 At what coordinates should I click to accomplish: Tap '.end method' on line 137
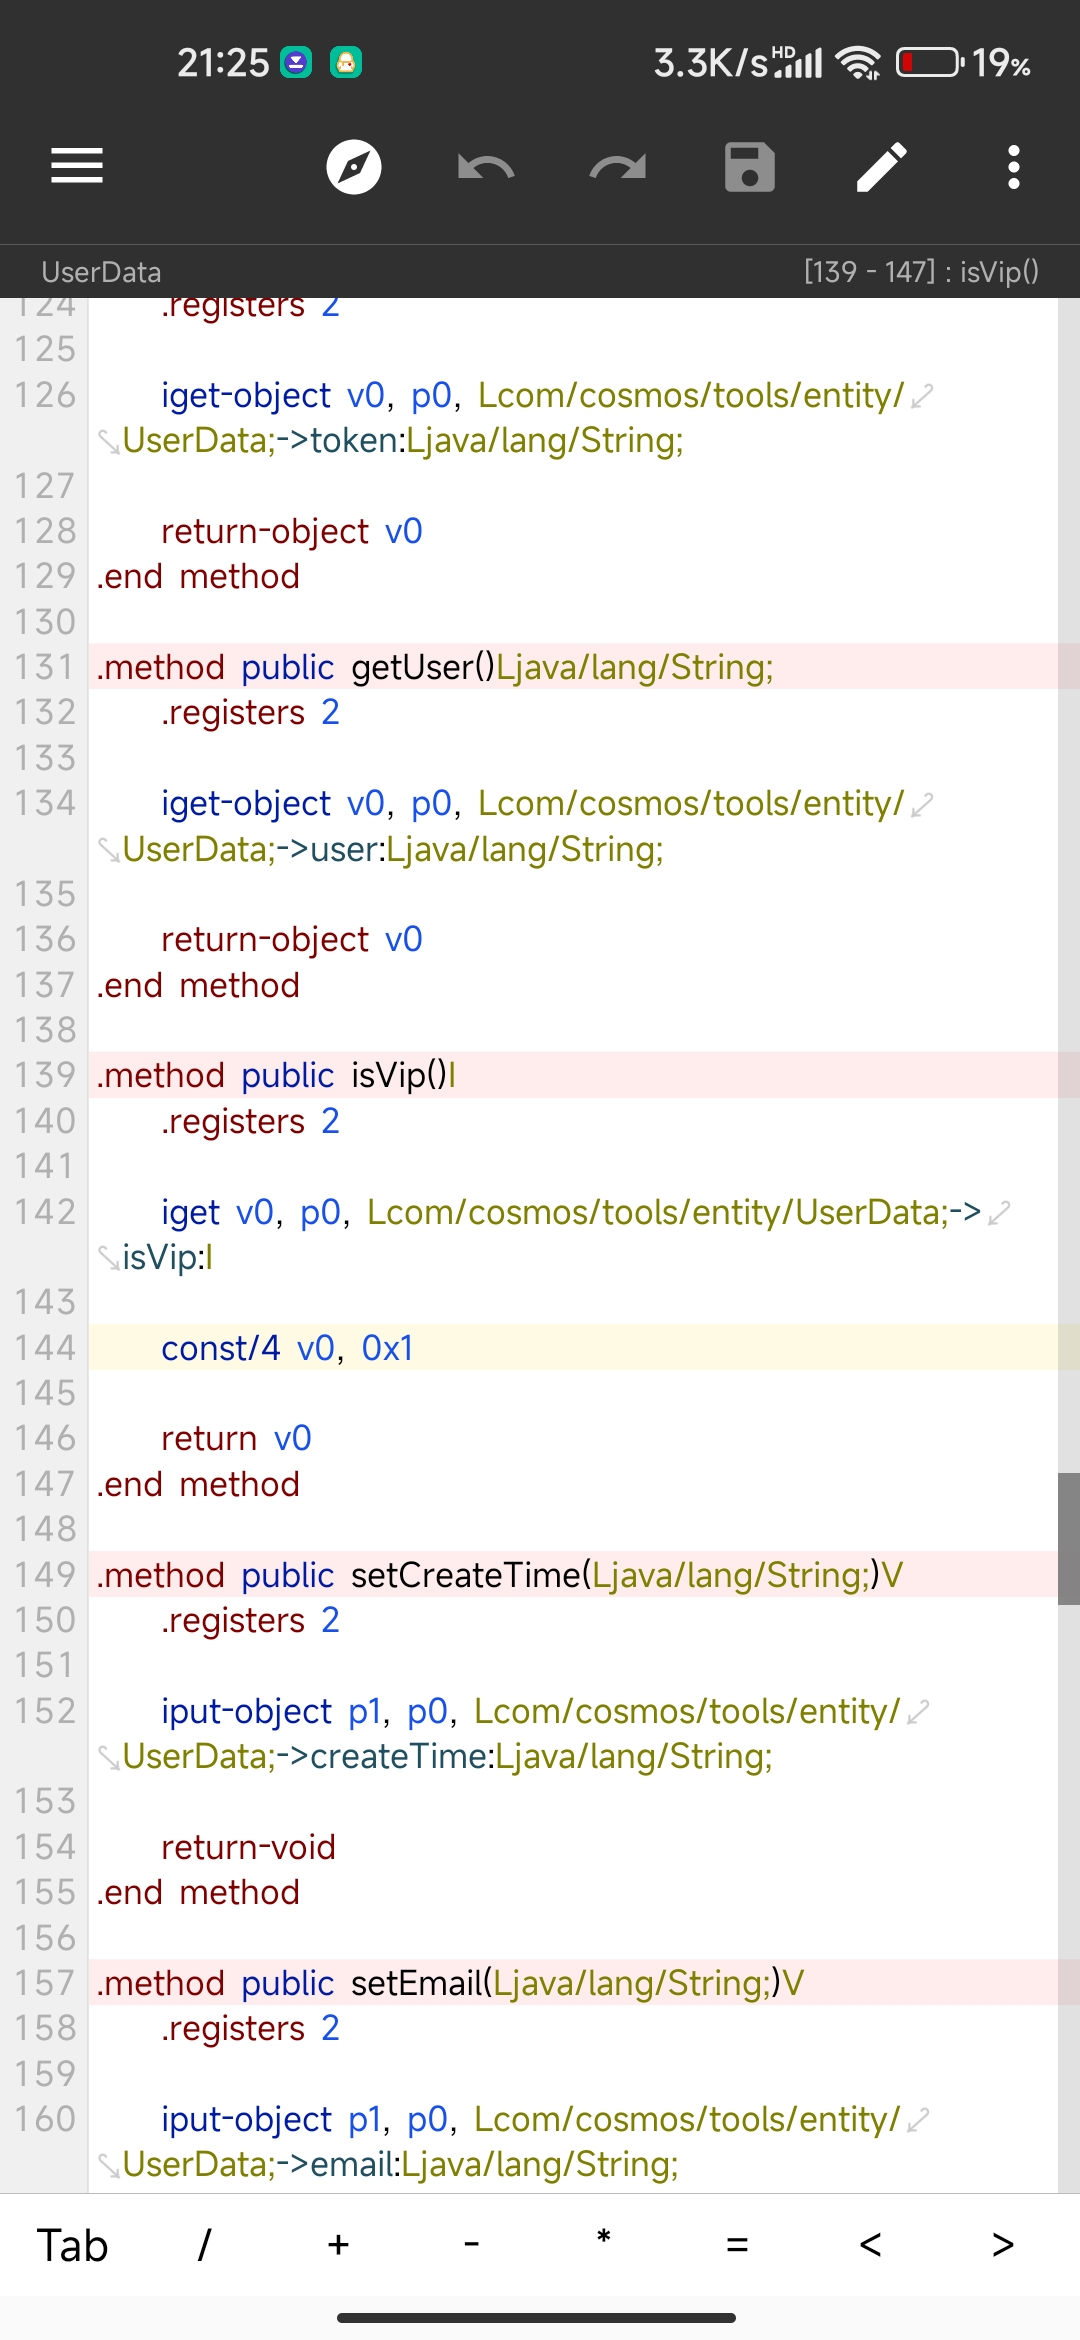(x=198, y=985)
